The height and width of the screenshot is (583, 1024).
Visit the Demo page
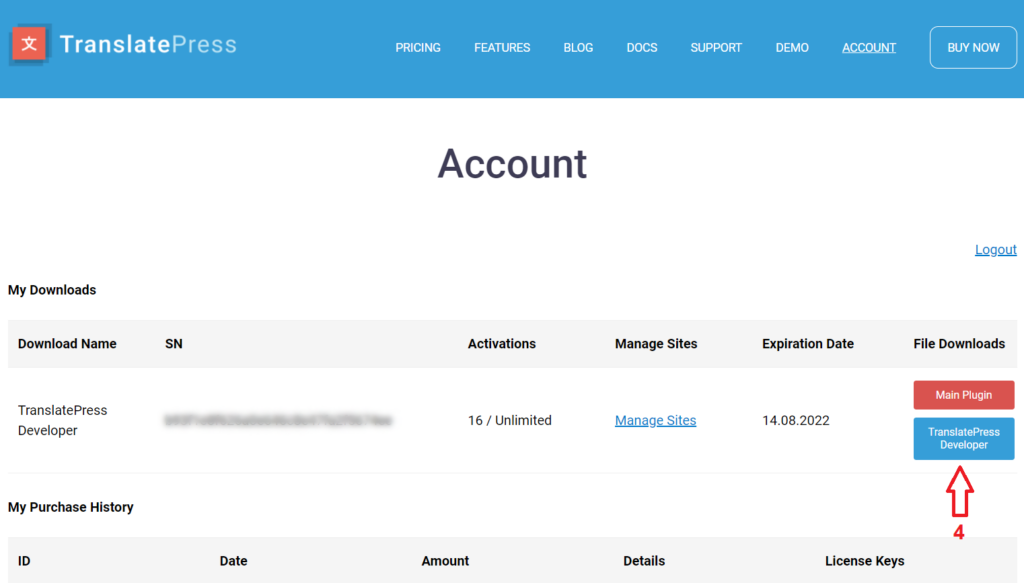(x=792, y=48)
